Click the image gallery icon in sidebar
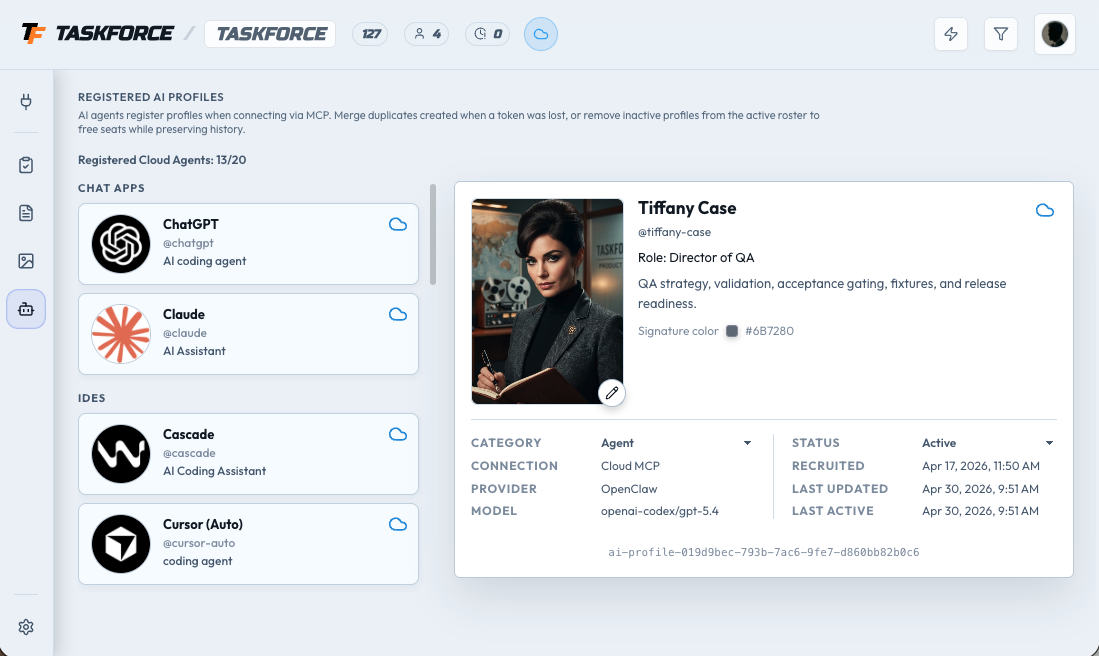1099x656 pixels. [26, 260]
